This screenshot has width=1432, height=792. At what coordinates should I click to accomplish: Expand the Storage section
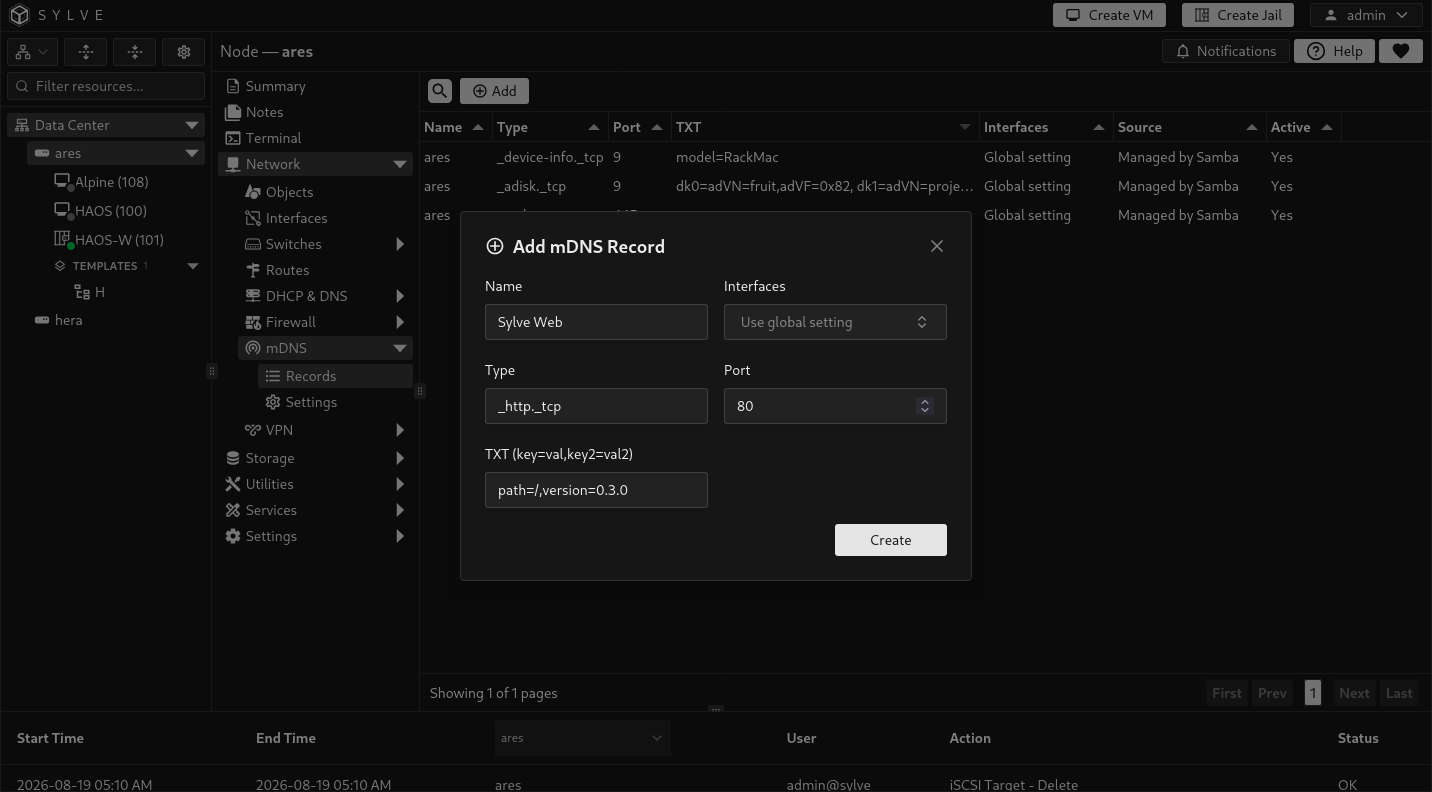pos(400,458)
